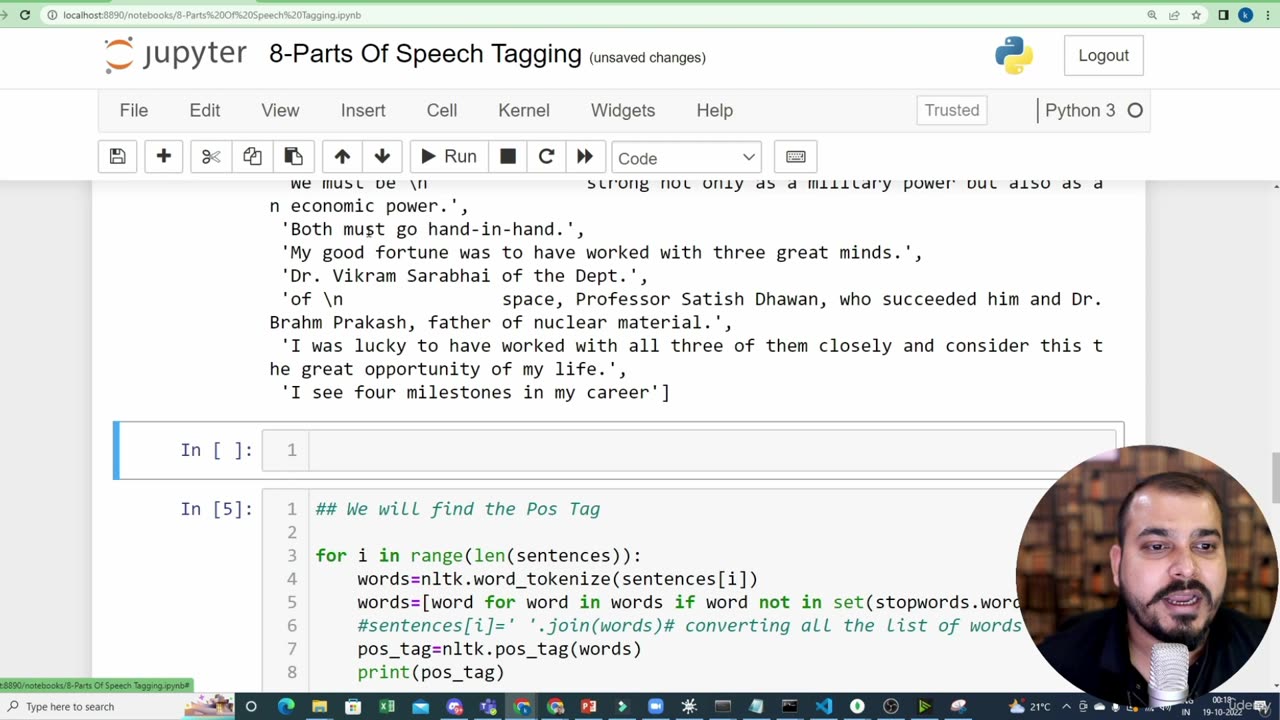Move the selected cell up

click(x=342, y=157)
